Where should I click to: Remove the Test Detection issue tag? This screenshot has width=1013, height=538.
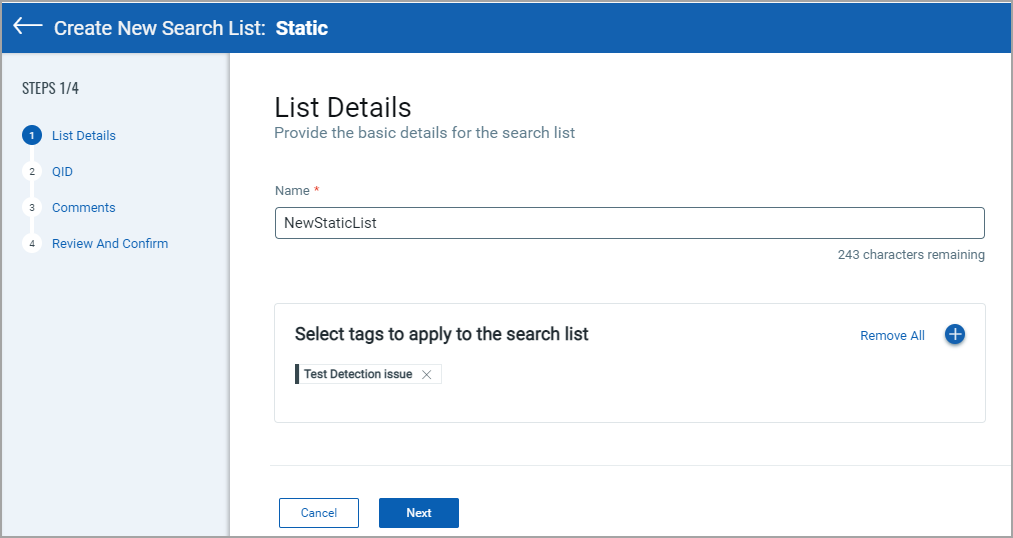coord(426,375)
